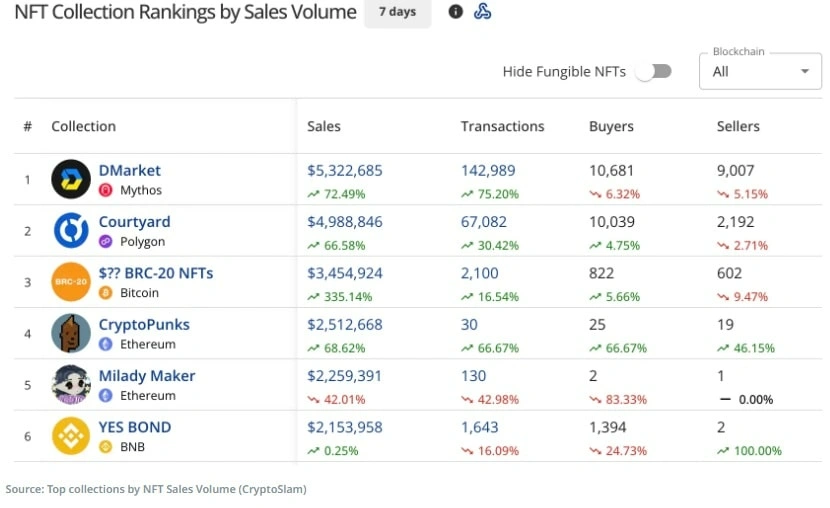The height and width of the screenshot is (508, 830).
Task: Sort by the Buyers column header
Action: click(611, 126)
